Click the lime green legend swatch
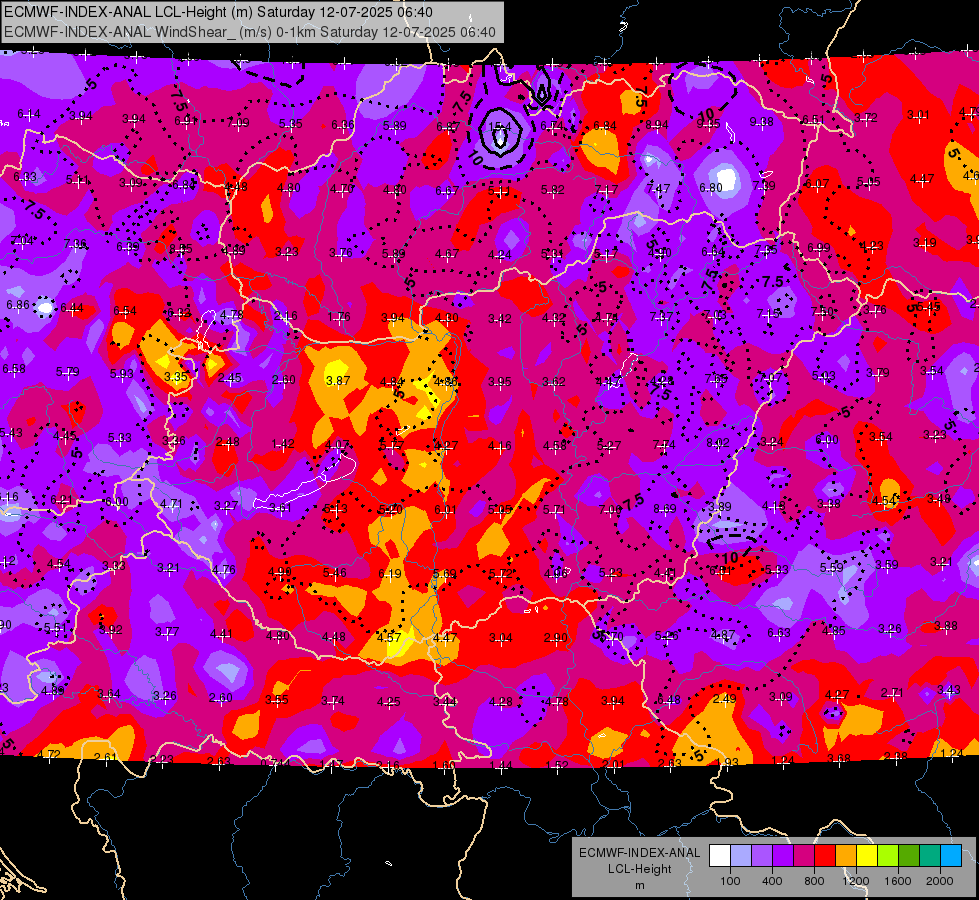Image resolution: width=979 pixels, height=900 pixels. point(888,856)
